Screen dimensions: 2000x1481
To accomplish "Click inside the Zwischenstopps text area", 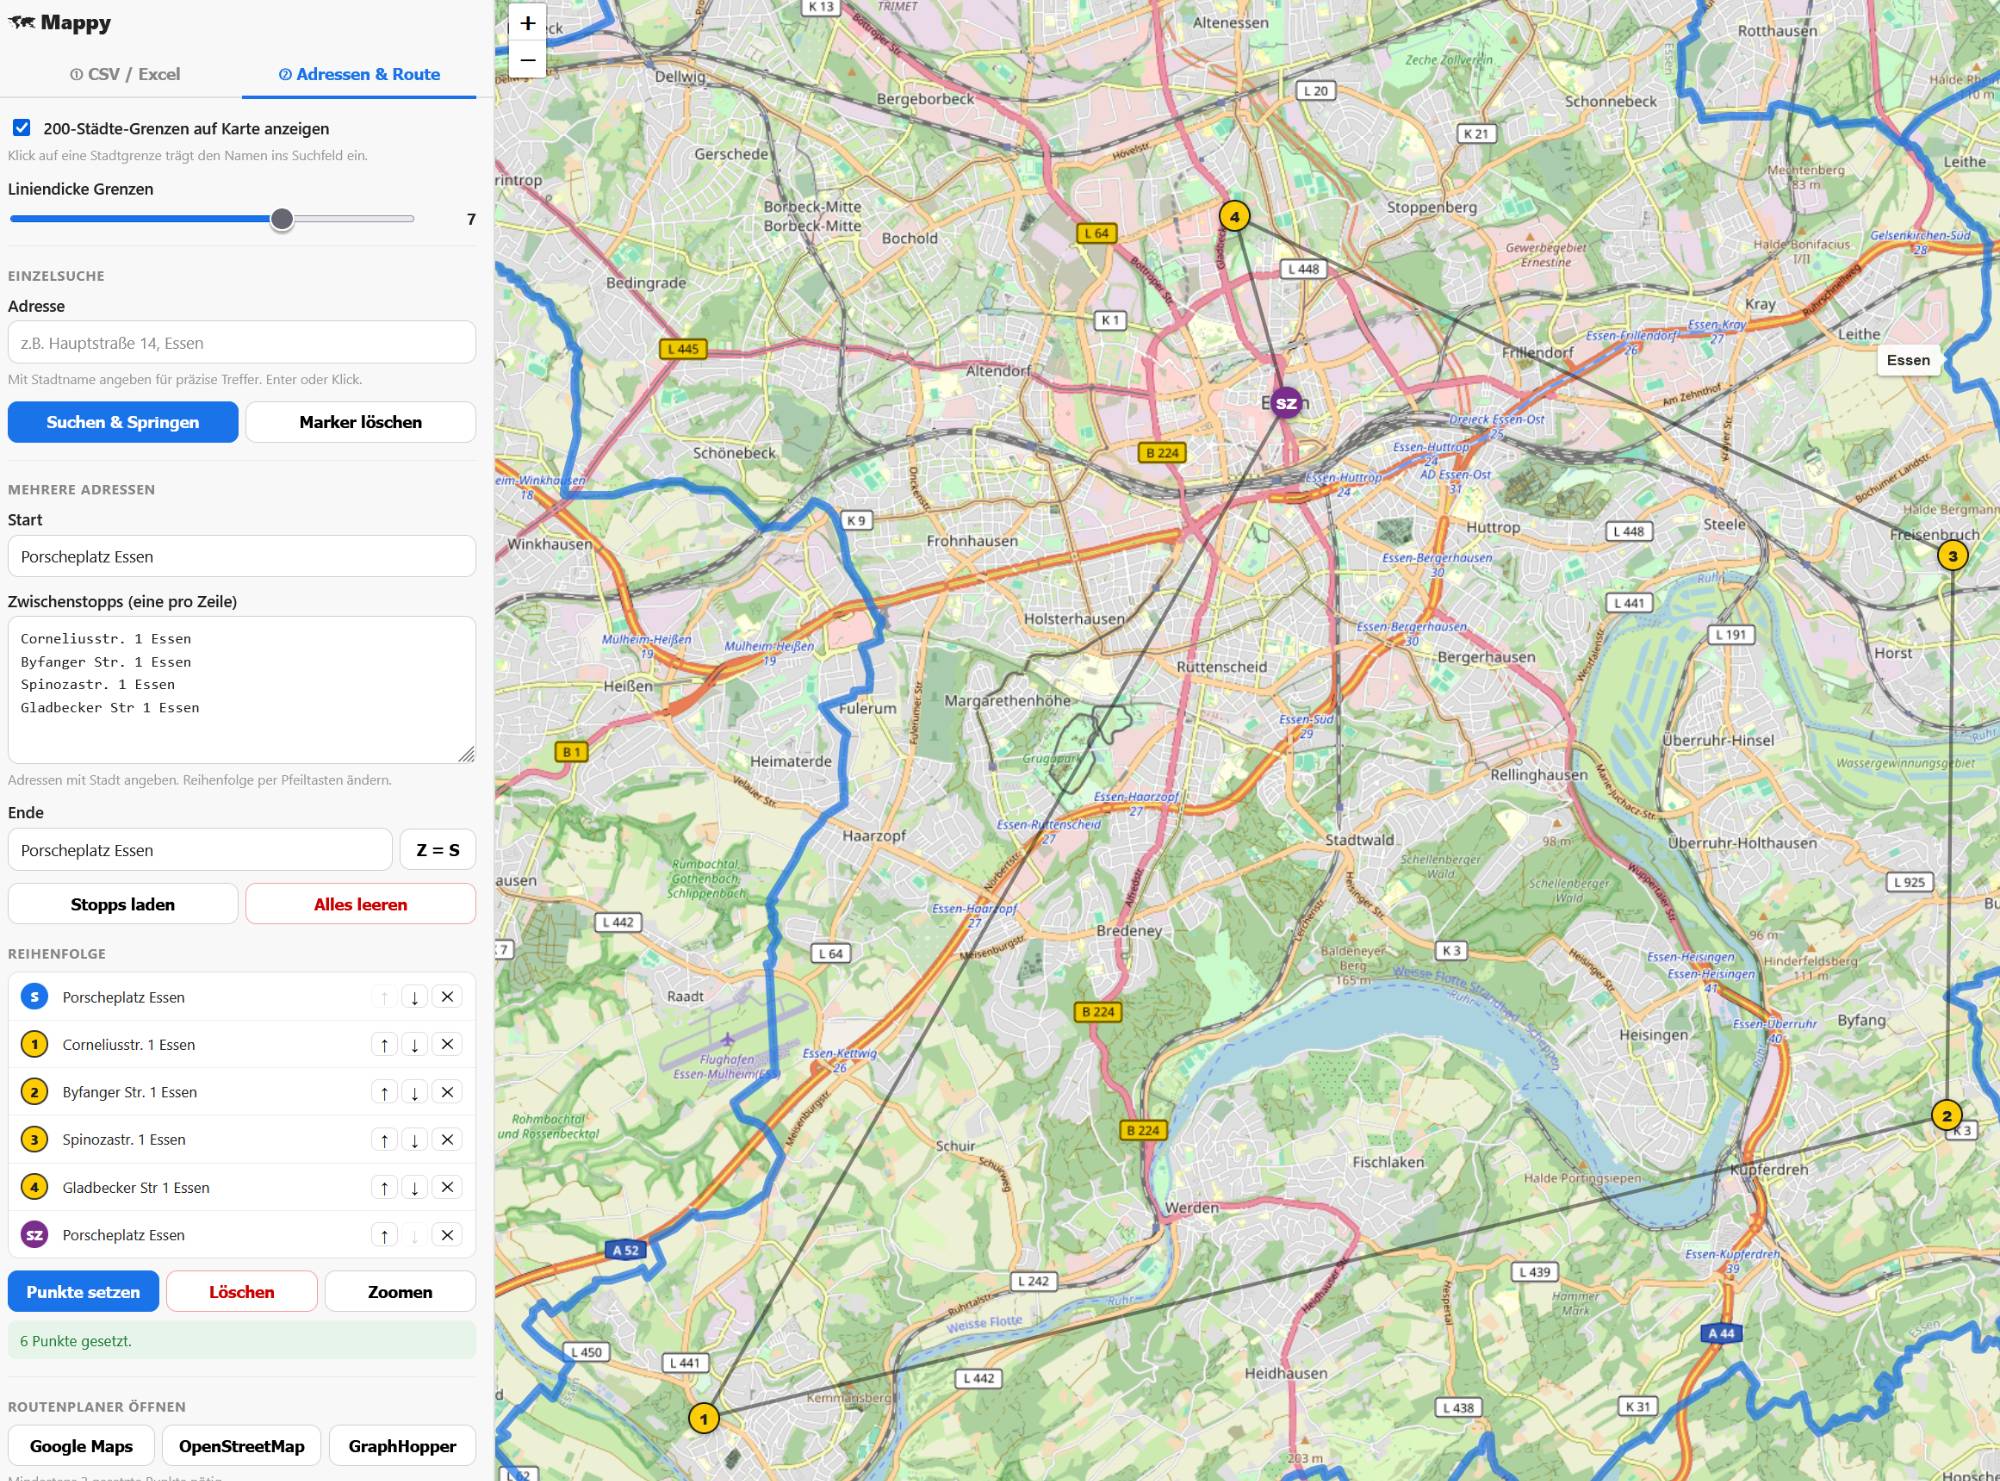I will pos(242,690).
